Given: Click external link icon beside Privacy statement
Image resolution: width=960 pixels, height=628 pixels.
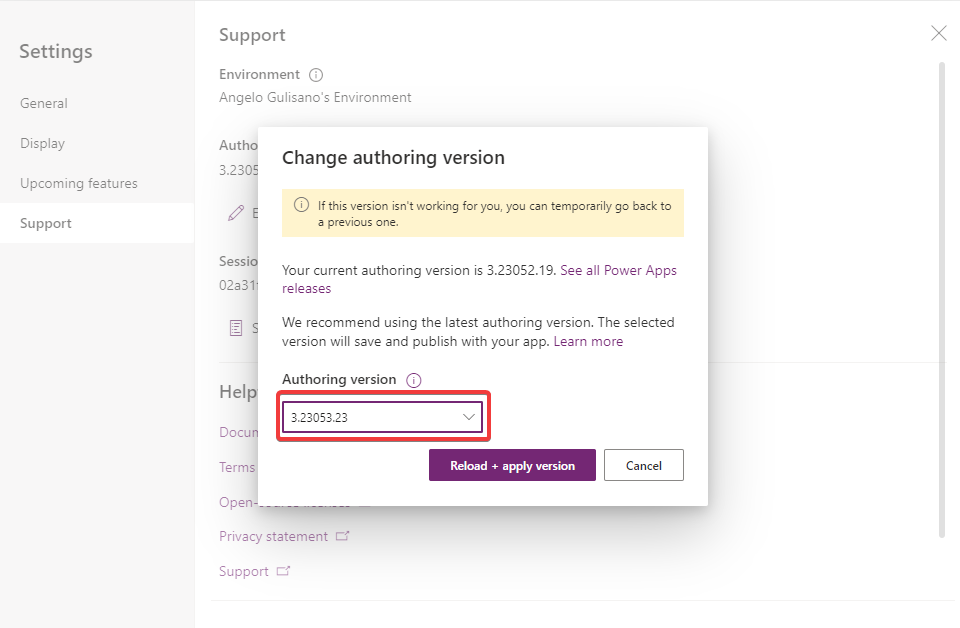Looking at the screenshot, I should (342, 536).
